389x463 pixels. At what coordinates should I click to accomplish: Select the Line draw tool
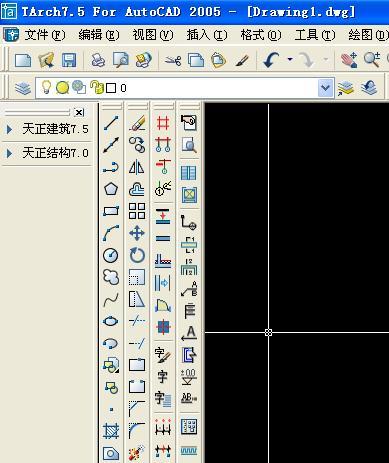click(111, 123)
